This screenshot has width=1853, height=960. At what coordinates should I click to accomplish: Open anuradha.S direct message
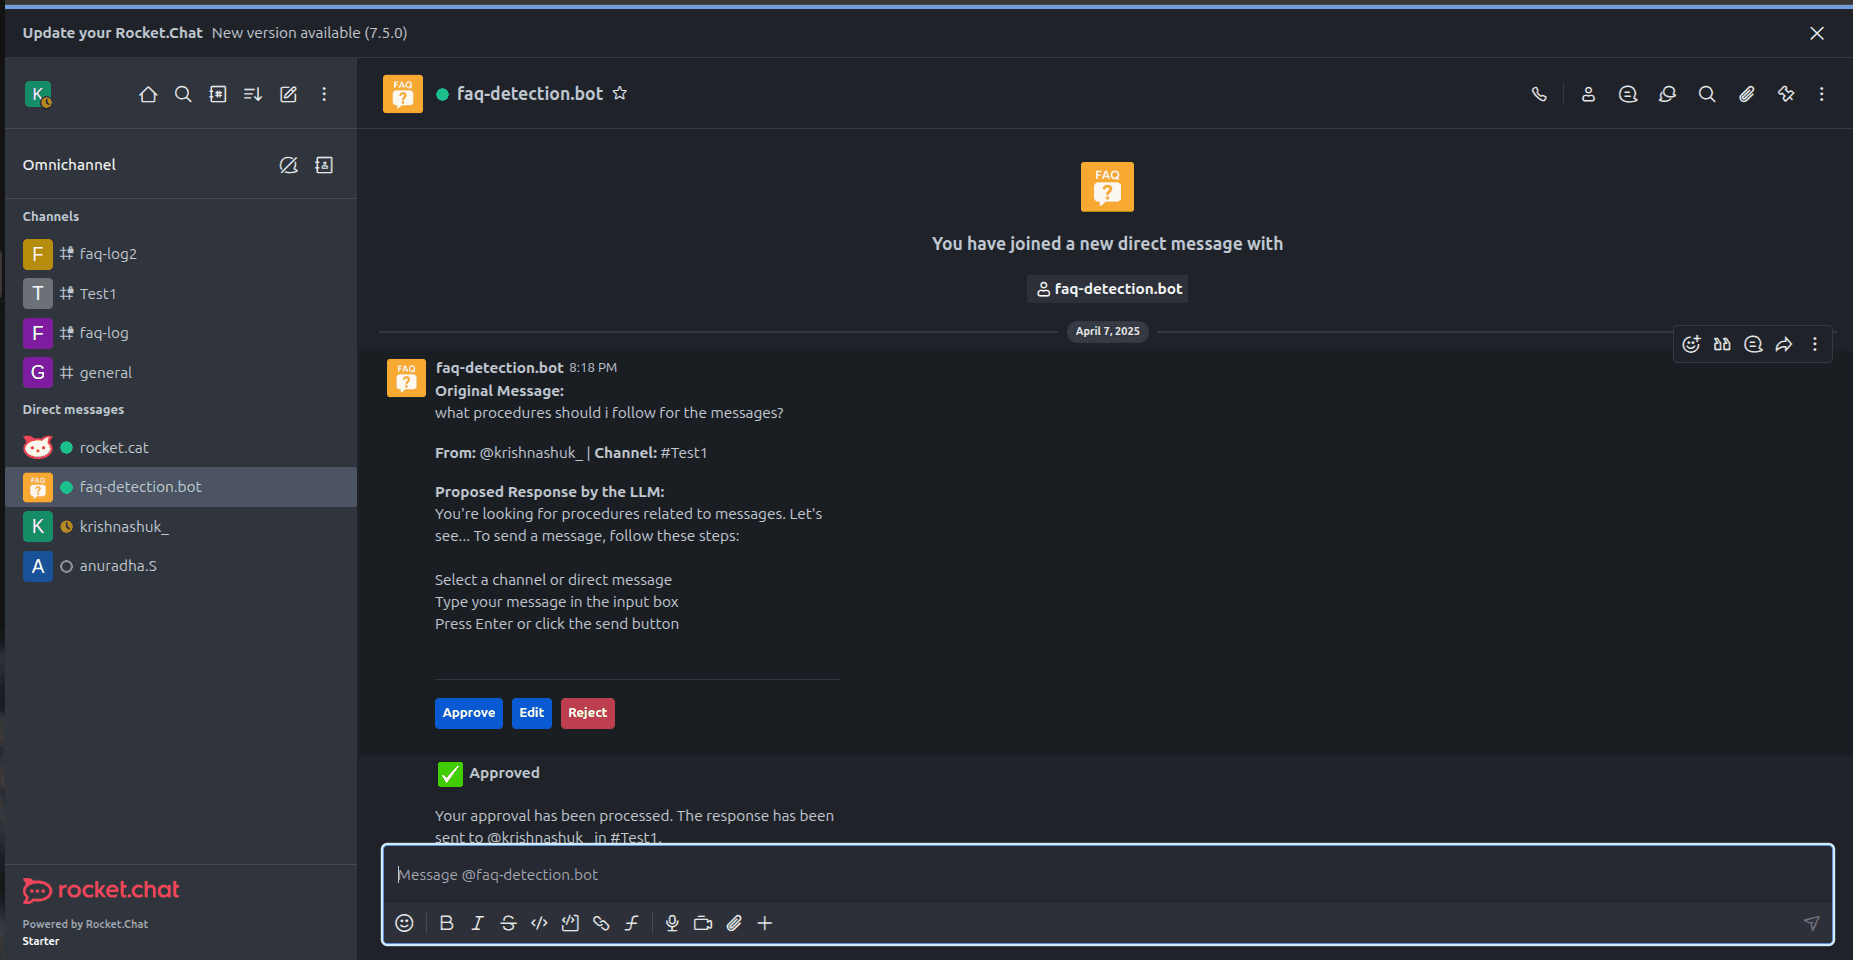click(181, 566)
